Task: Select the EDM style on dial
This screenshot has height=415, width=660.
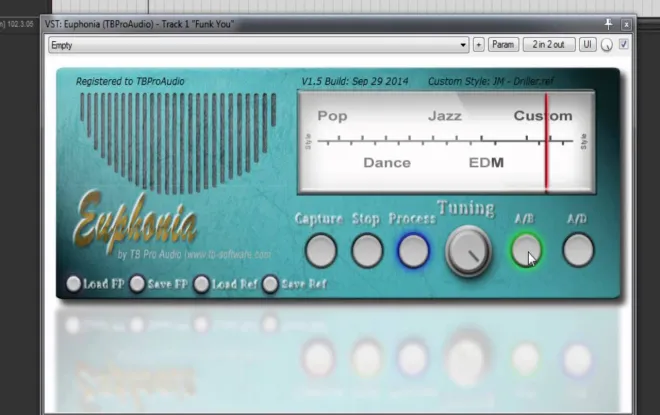Action: 486,162
